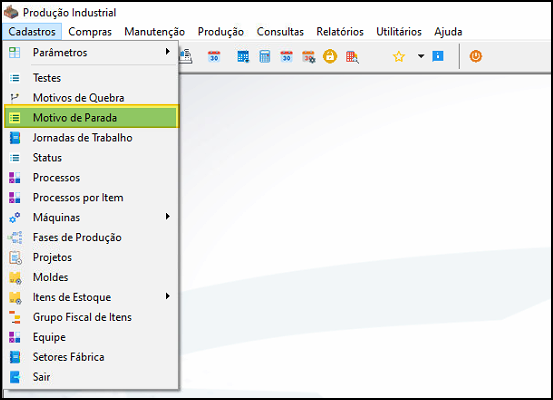Open the Compras menu
Viewport: 553px width, 400px height.
pos(90,32)
